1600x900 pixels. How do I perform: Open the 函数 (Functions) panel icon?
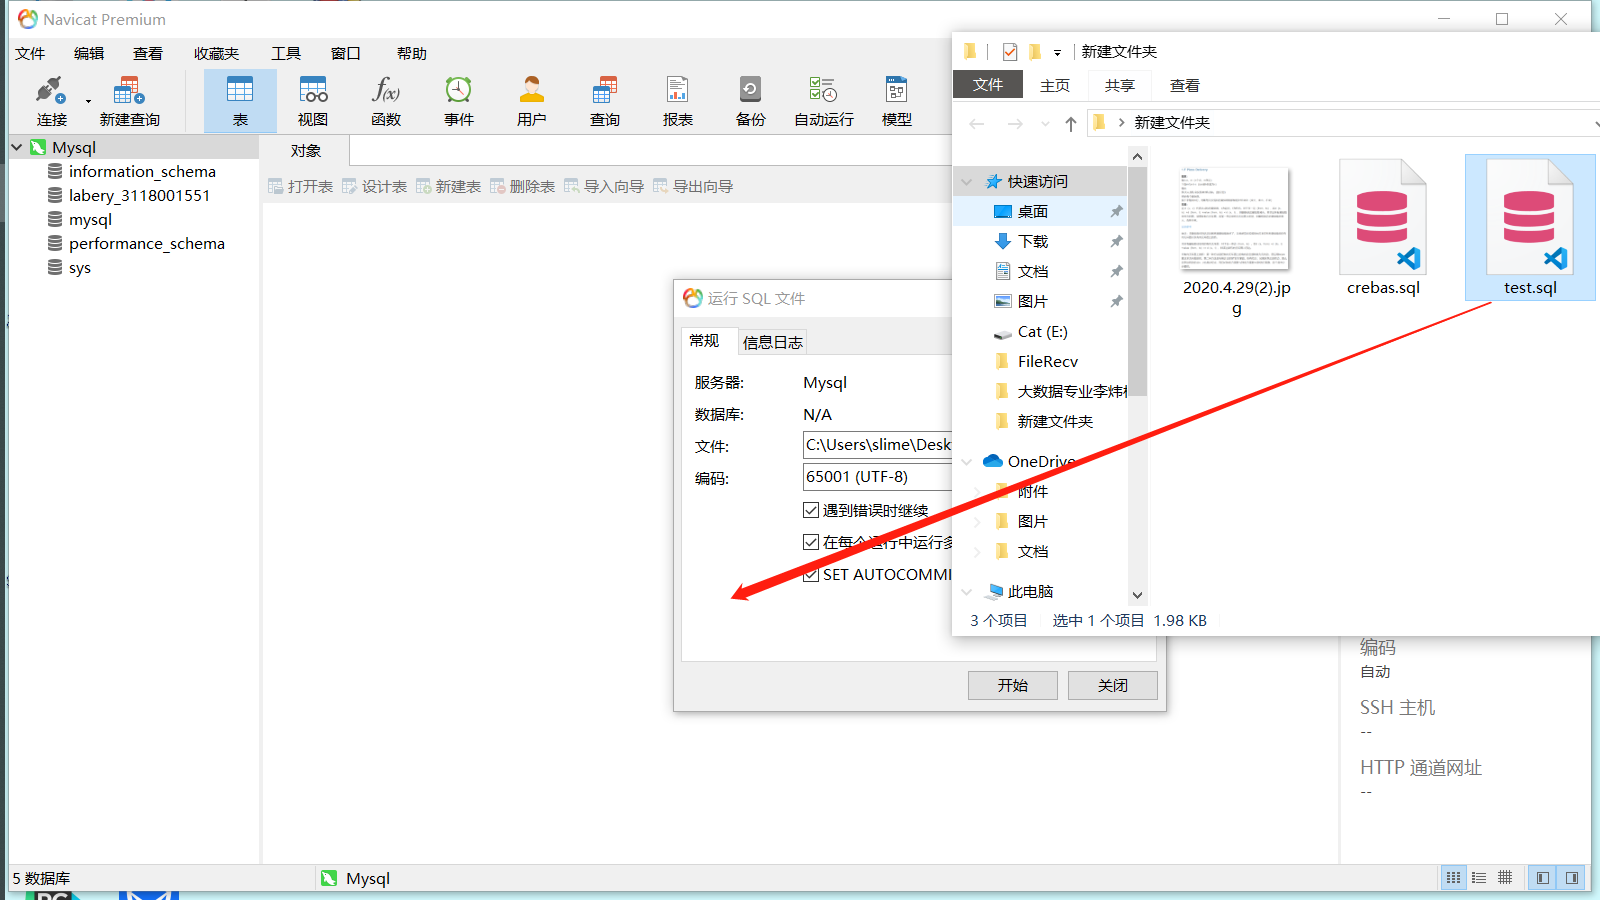385,99
